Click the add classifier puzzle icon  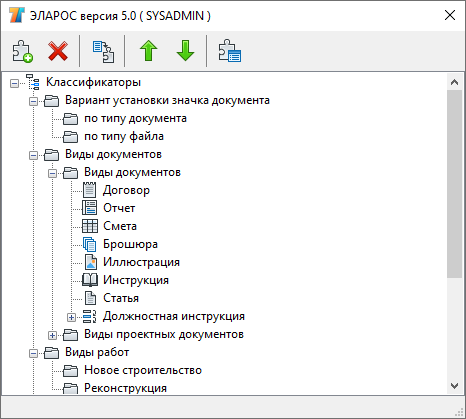point(22,51)
